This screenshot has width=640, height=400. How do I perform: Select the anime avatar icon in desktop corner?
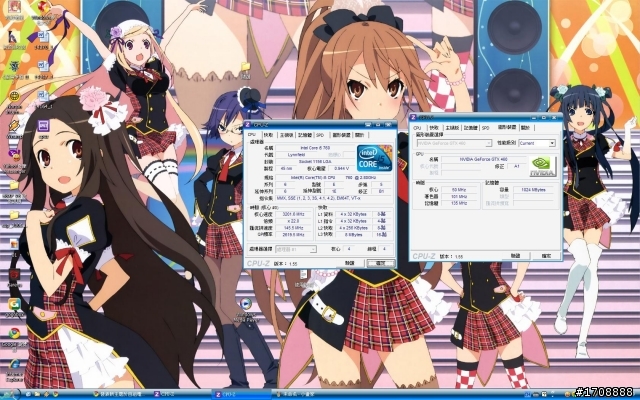point(13,7)
